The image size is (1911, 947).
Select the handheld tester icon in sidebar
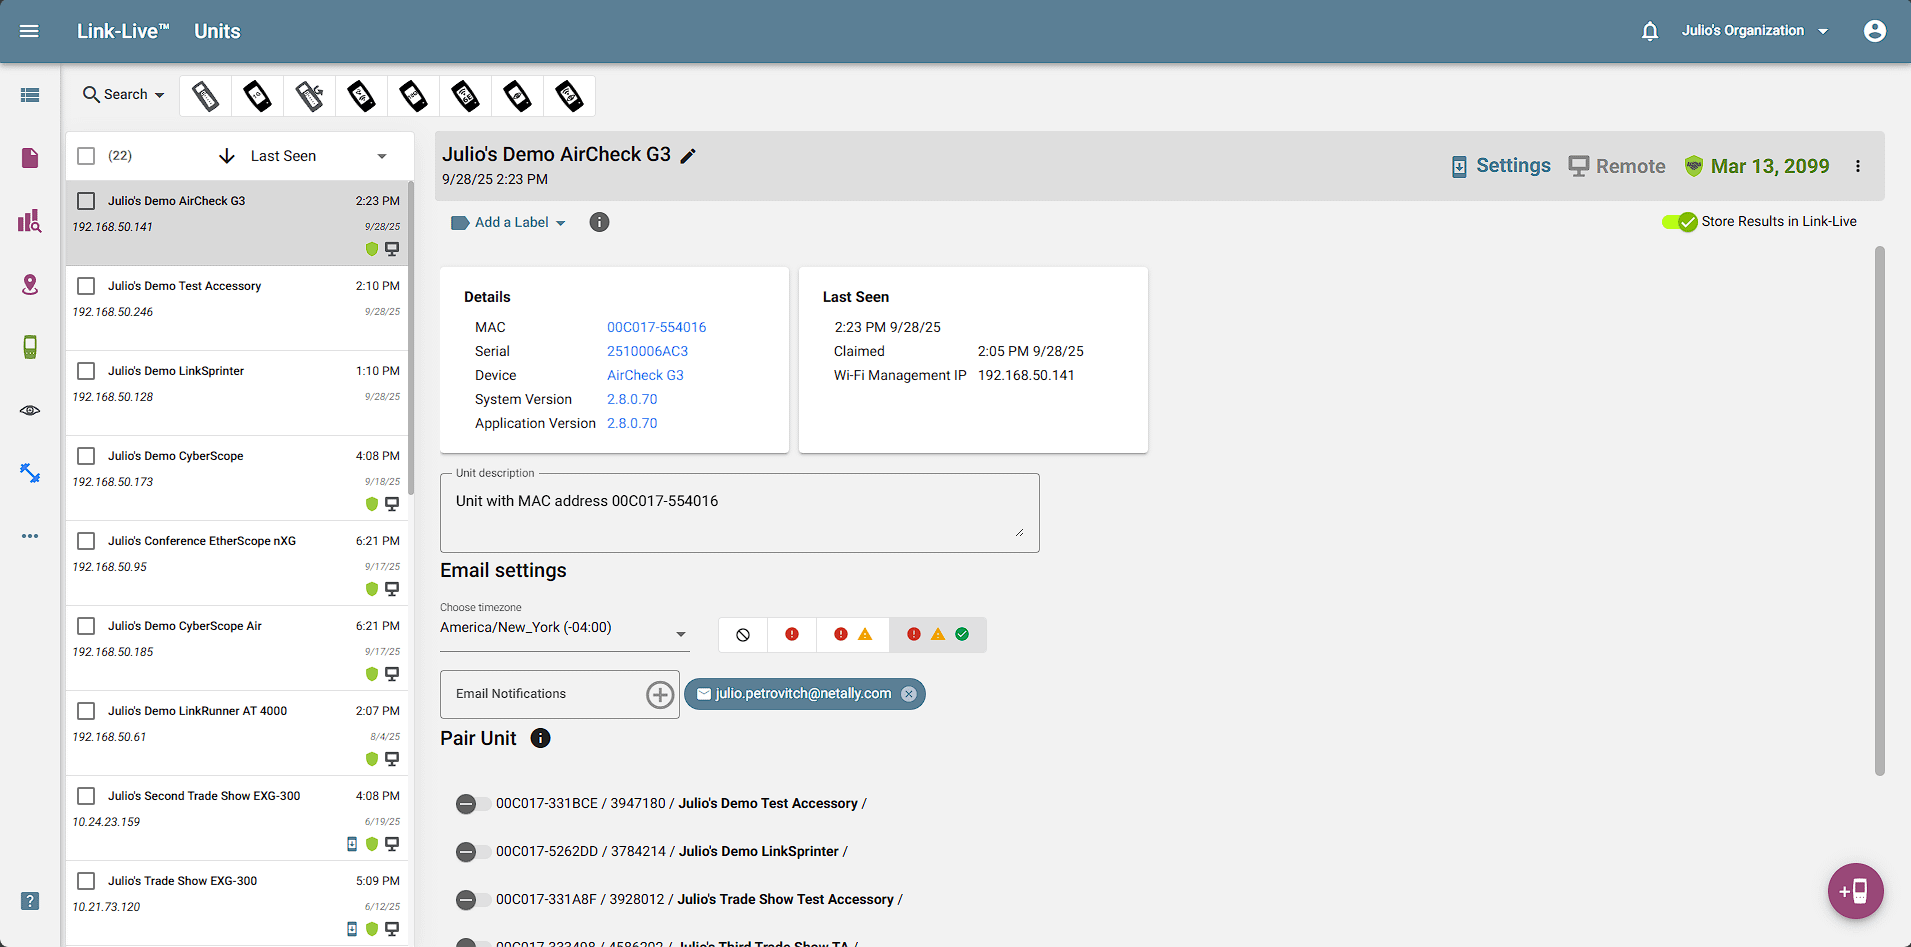30,347
